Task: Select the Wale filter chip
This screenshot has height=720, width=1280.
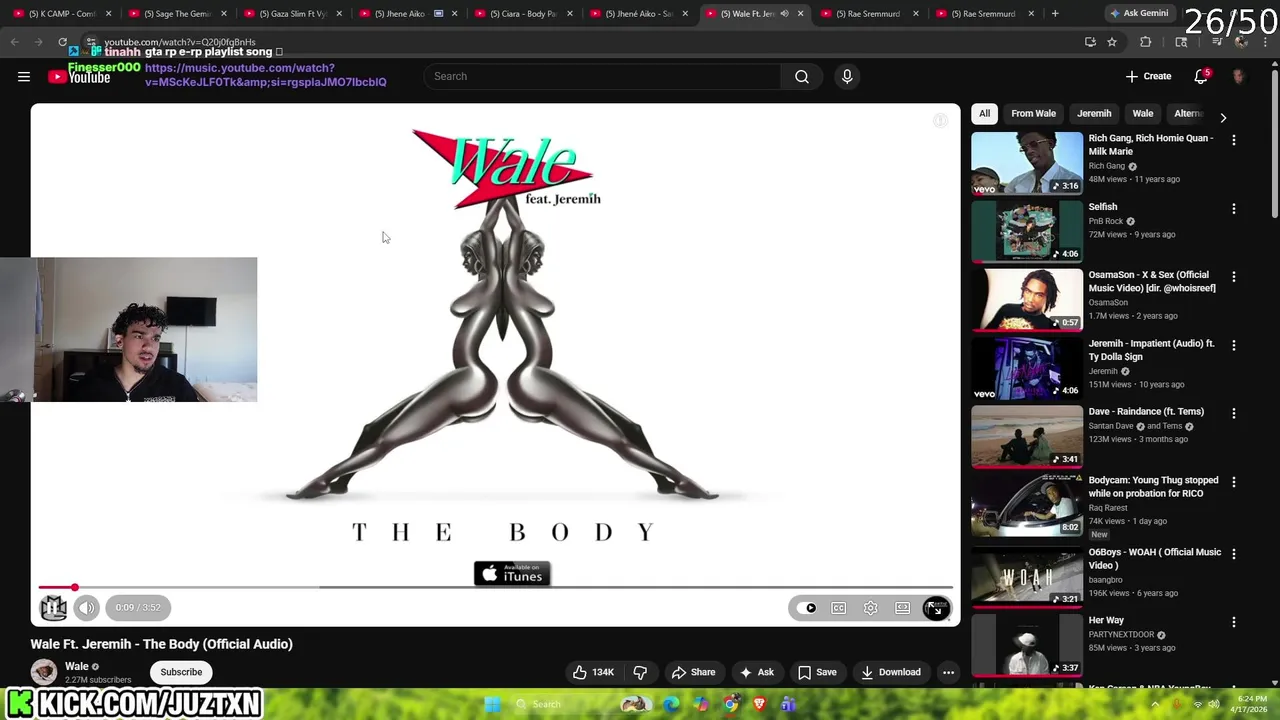Action: coord(1143,114)
